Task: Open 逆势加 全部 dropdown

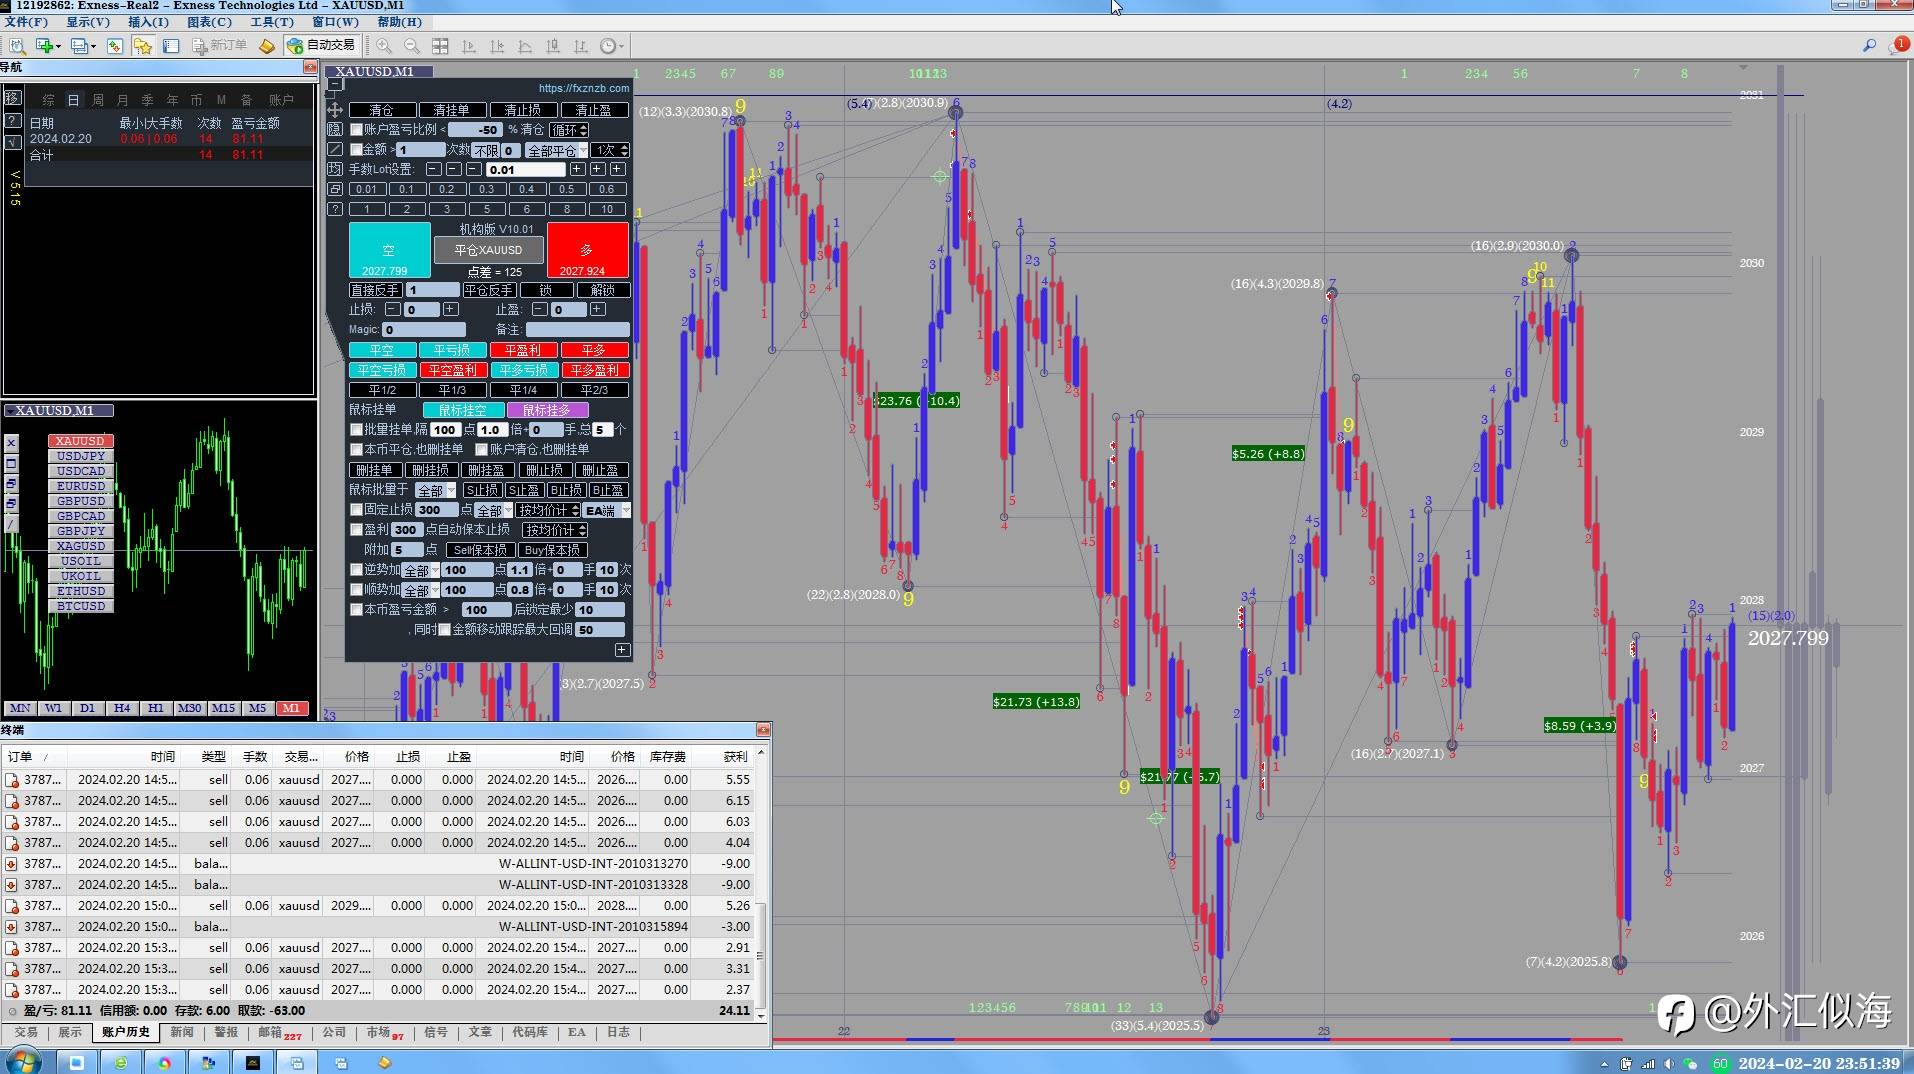Action: (x=421, y=570)
